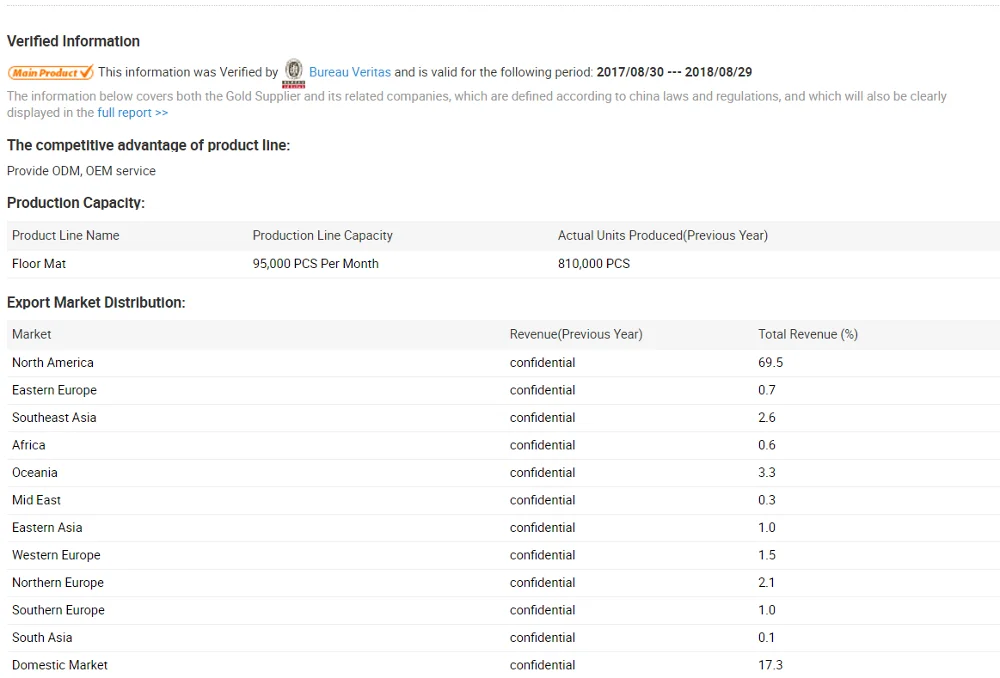Click the Main Product verified badge icon

(51, 72)
